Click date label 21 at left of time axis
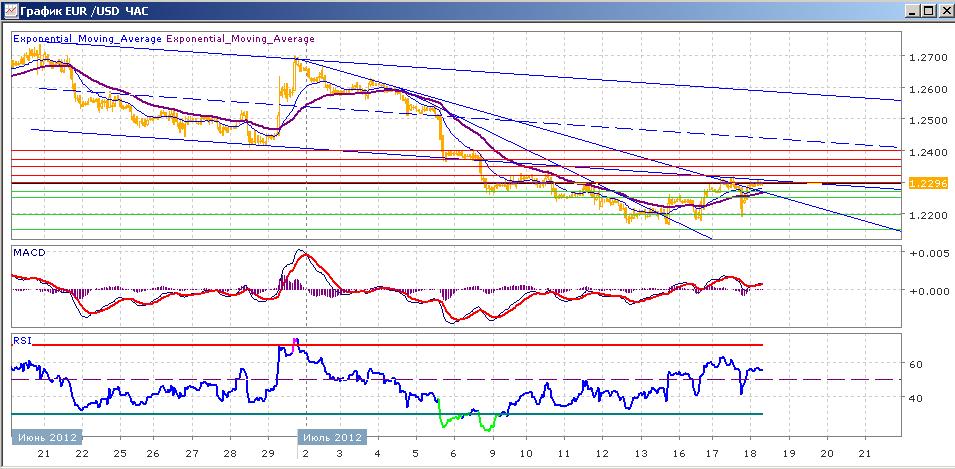The width and height of the screenshot is (955, 469). (43, 454)
